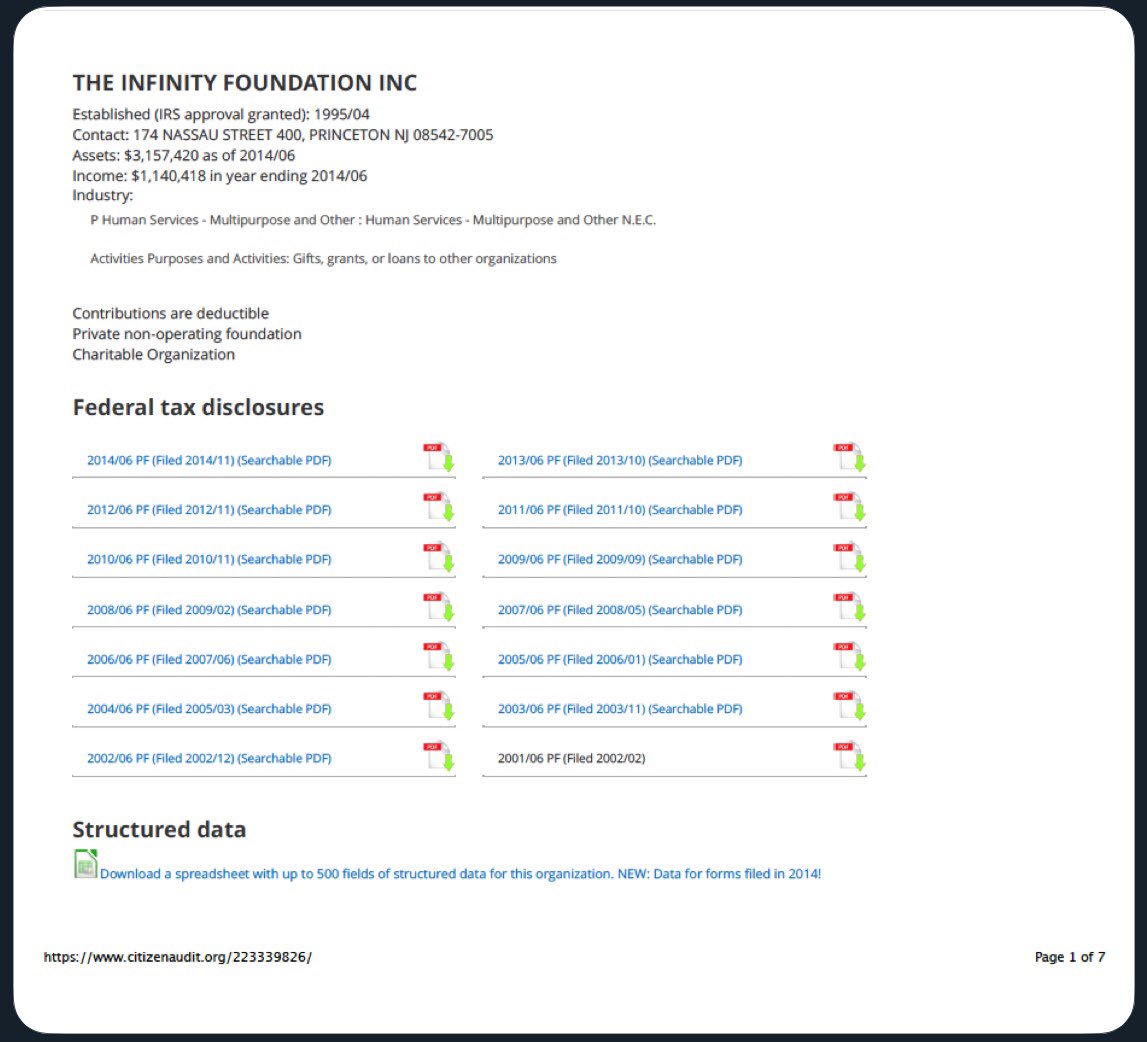1147x1042 pixels.
Task: Open the 2005/06 PF (Filed 2006/01) link
Action: tap(620, 659)
